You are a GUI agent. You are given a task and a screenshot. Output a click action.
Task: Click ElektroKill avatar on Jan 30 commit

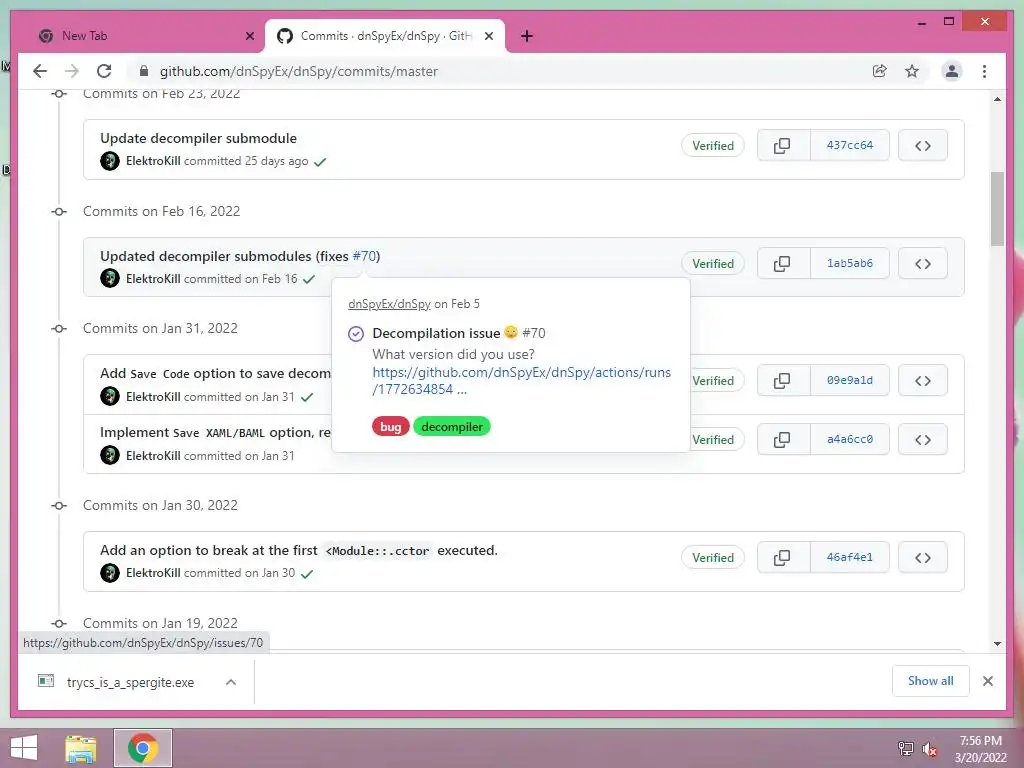pyautogui.click(x=110, y=573)
